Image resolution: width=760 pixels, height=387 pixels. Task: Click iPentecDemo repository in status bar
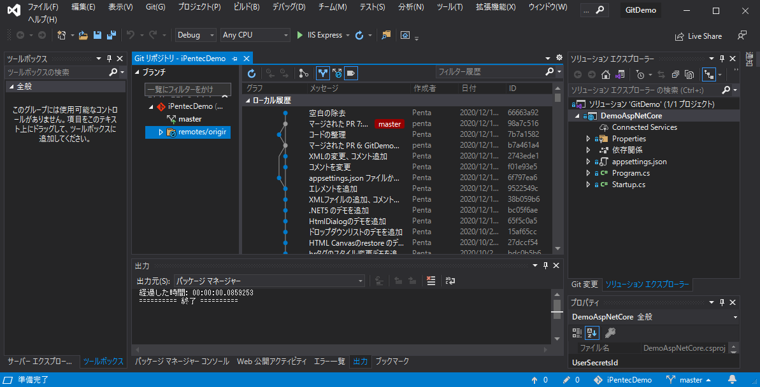click(623, 380)
